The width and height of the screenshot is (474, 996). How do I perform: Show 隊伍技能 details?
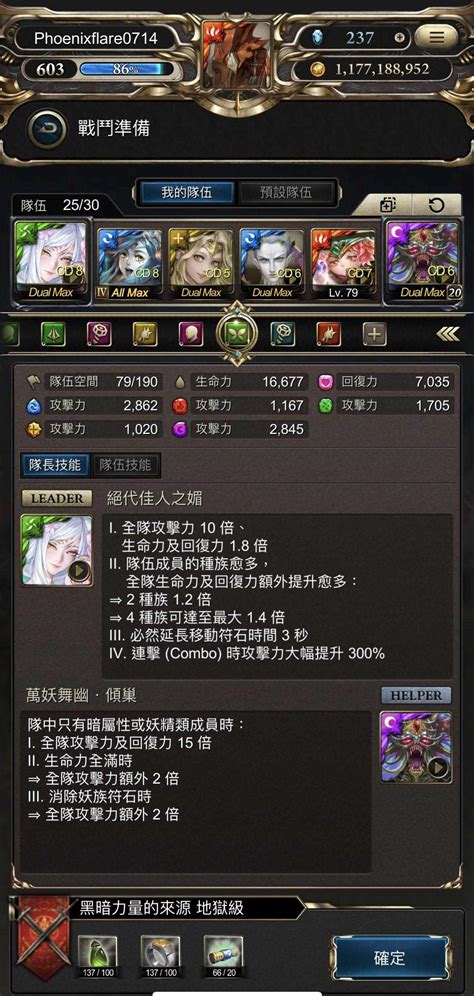pyautogui.click(x=125, y=464)
